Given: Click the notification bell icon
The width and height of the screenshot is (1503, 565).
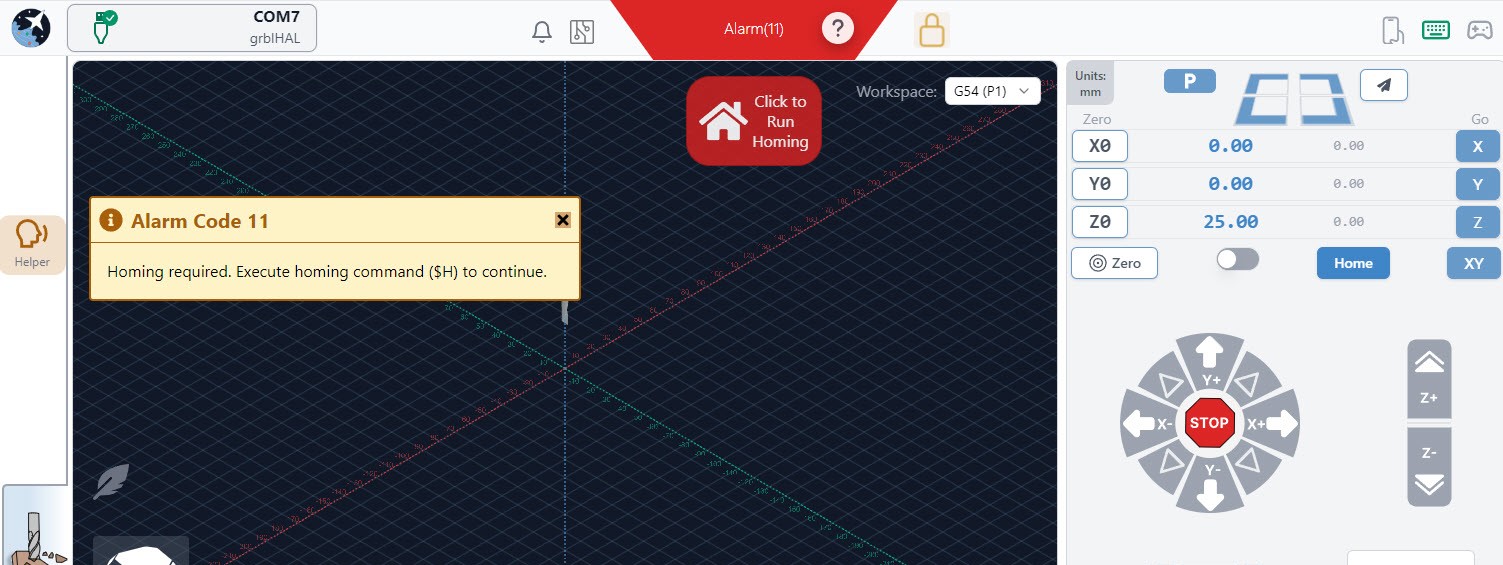Looking at the screenshot, I should click(x=541, y=31).
